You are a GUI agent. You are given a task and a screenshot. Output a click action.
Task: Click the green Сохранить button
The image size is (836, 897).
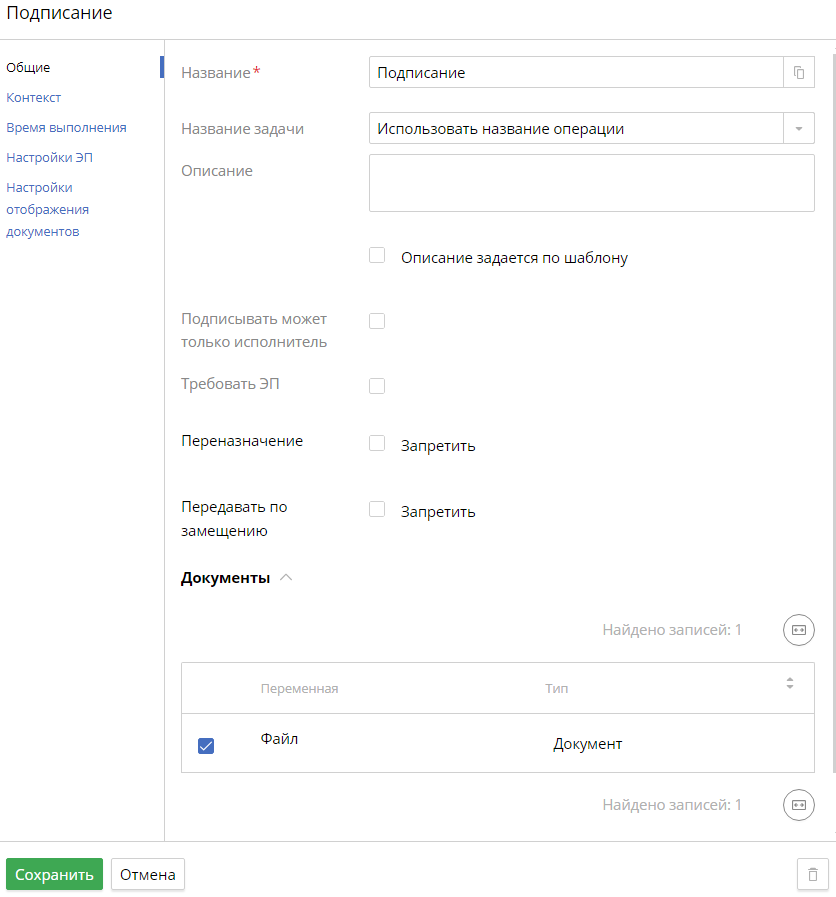54,873
